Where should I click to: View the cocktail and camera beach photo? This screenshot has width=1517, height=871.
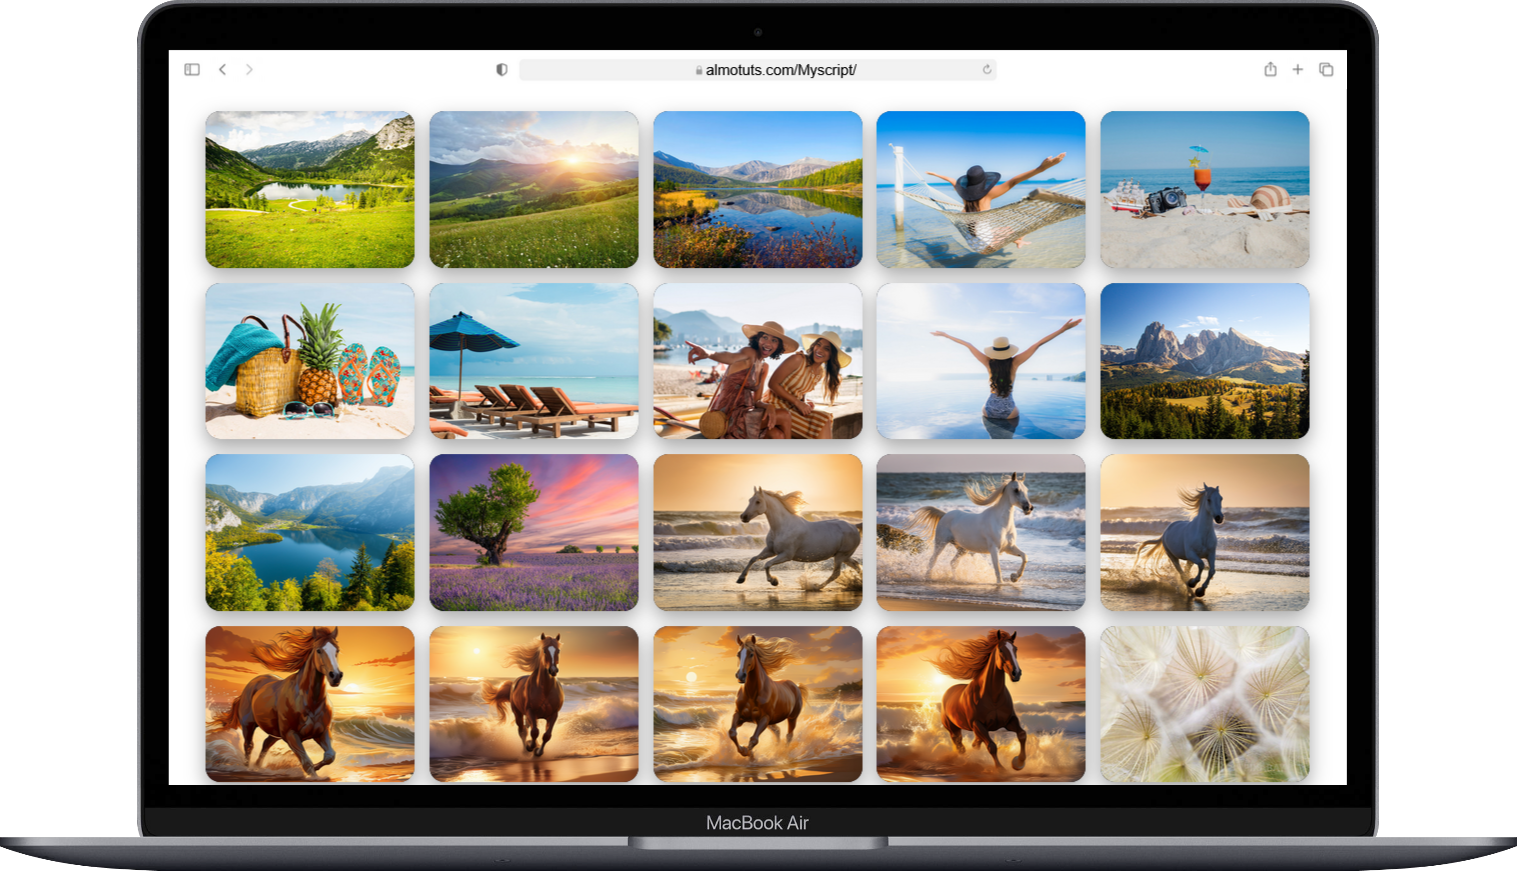1205,189
